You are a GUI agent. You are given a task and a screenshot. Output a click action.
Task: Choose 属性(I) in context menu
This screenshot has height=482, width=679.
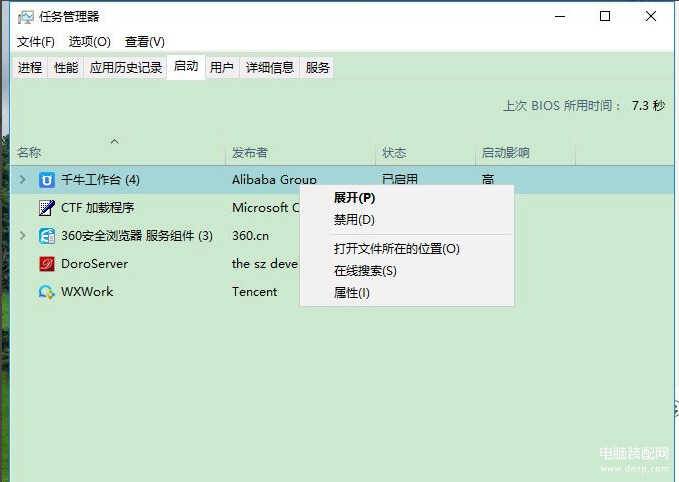point(407,293)
